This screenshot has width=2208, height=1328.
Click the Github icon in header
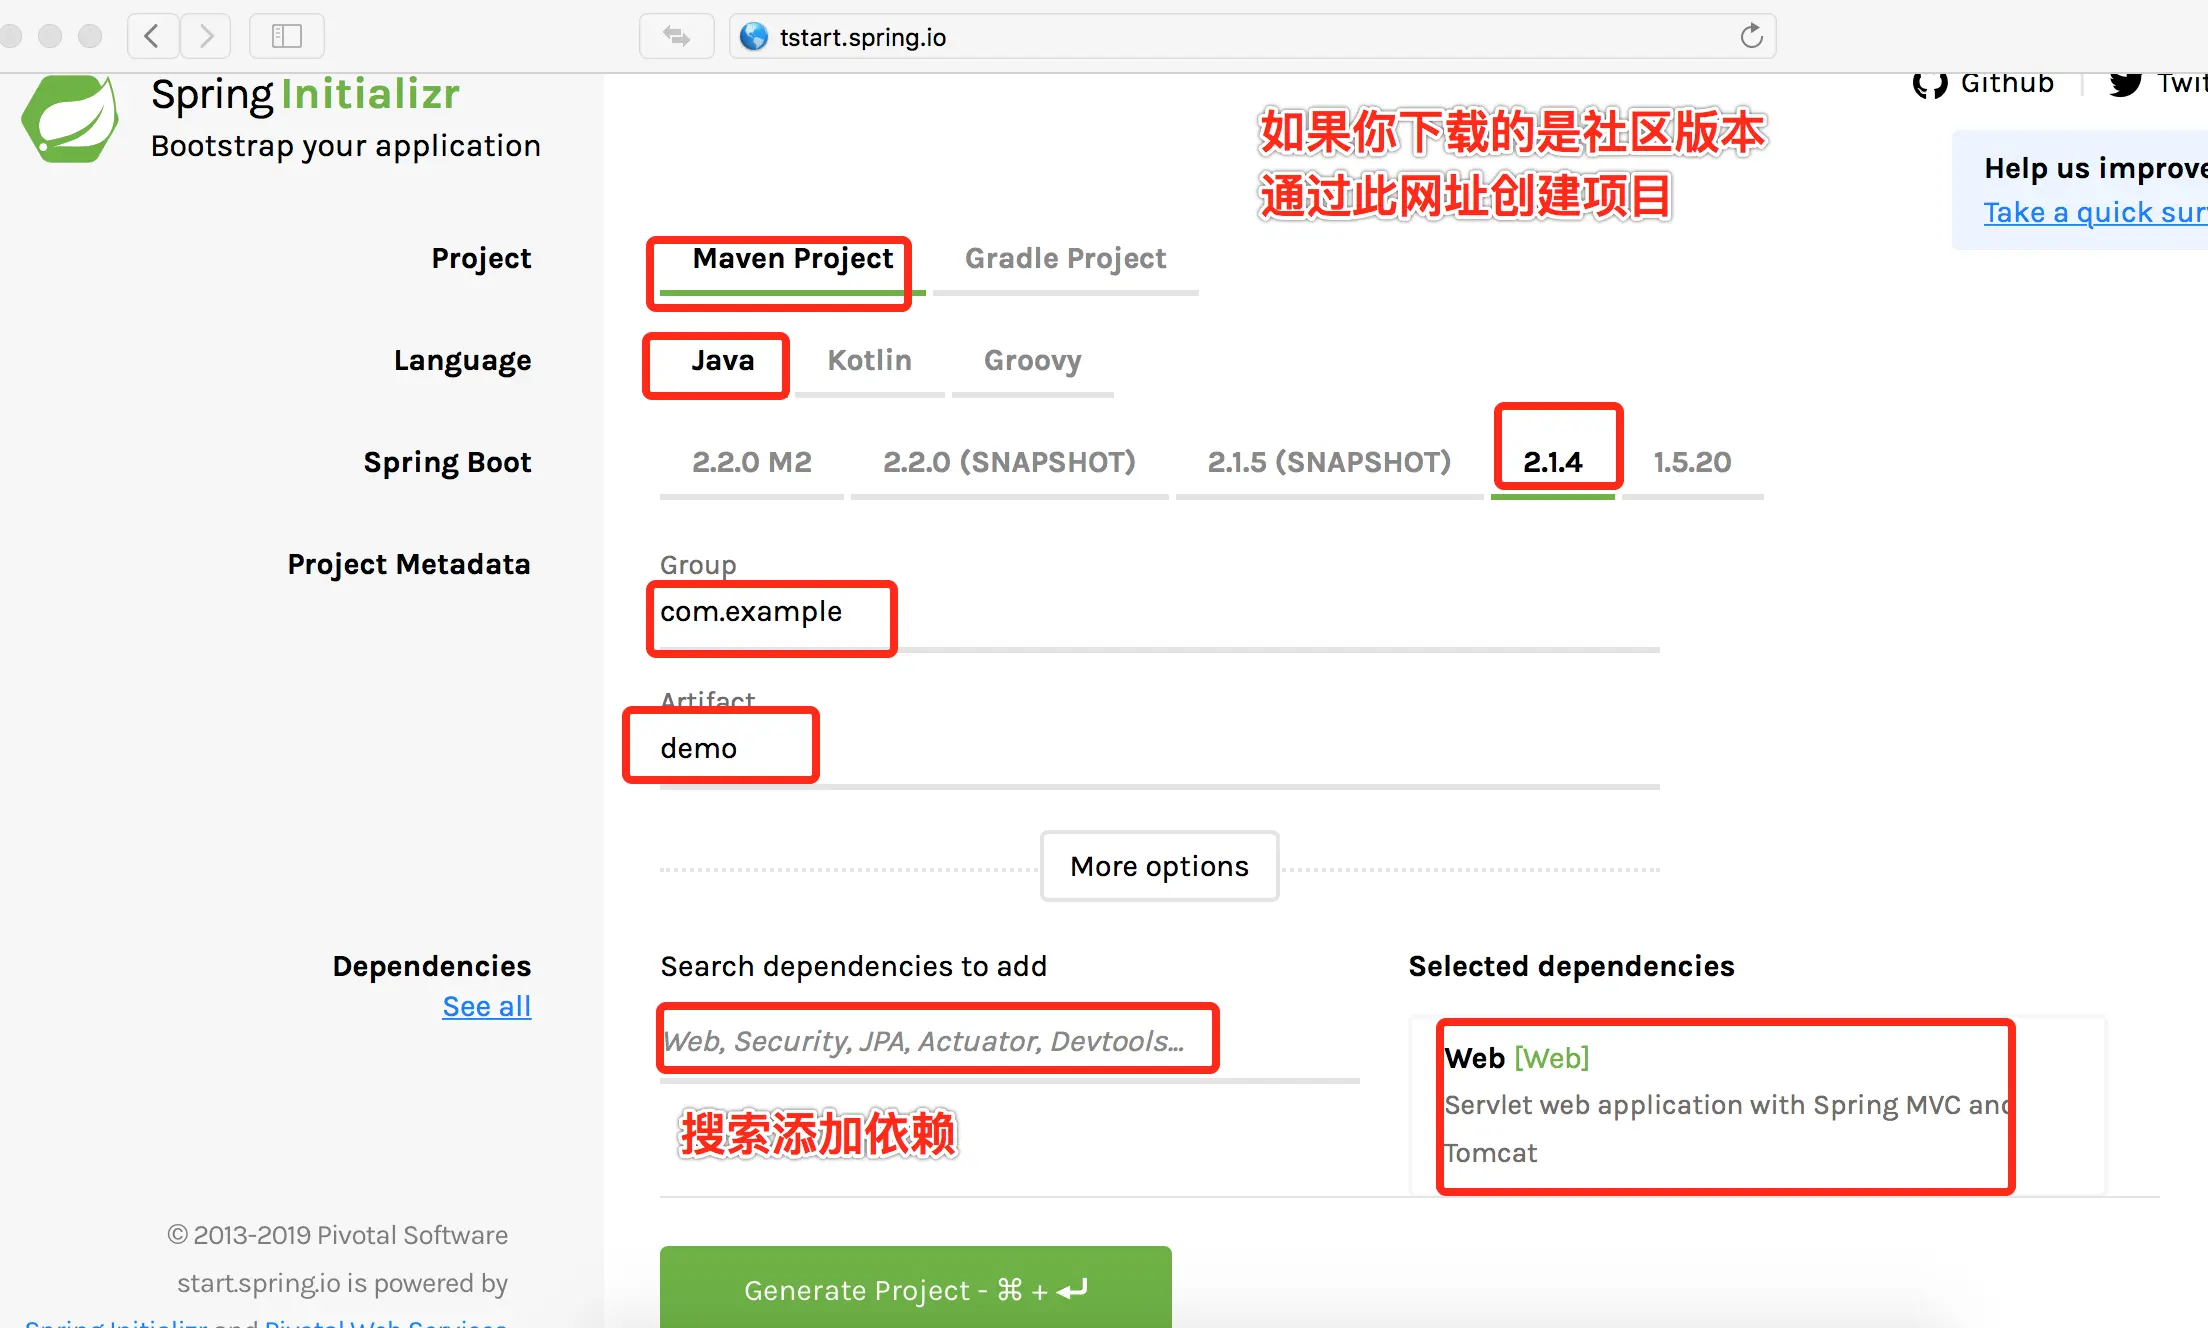coord(1930,84)
